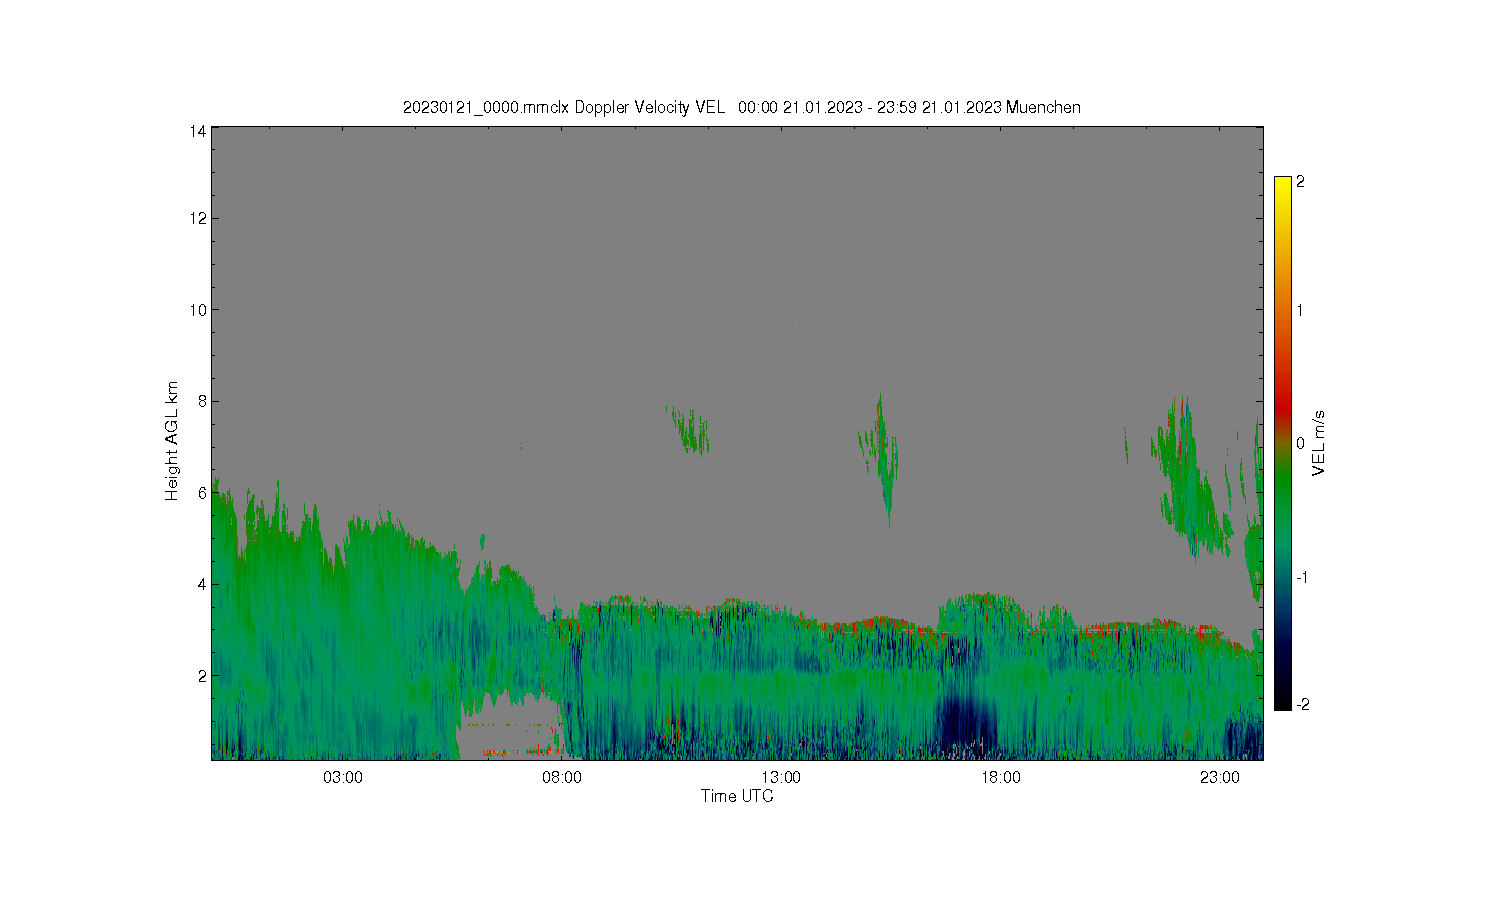
Task: Click the 18:00 time tick label
Action: point(1001,777)
